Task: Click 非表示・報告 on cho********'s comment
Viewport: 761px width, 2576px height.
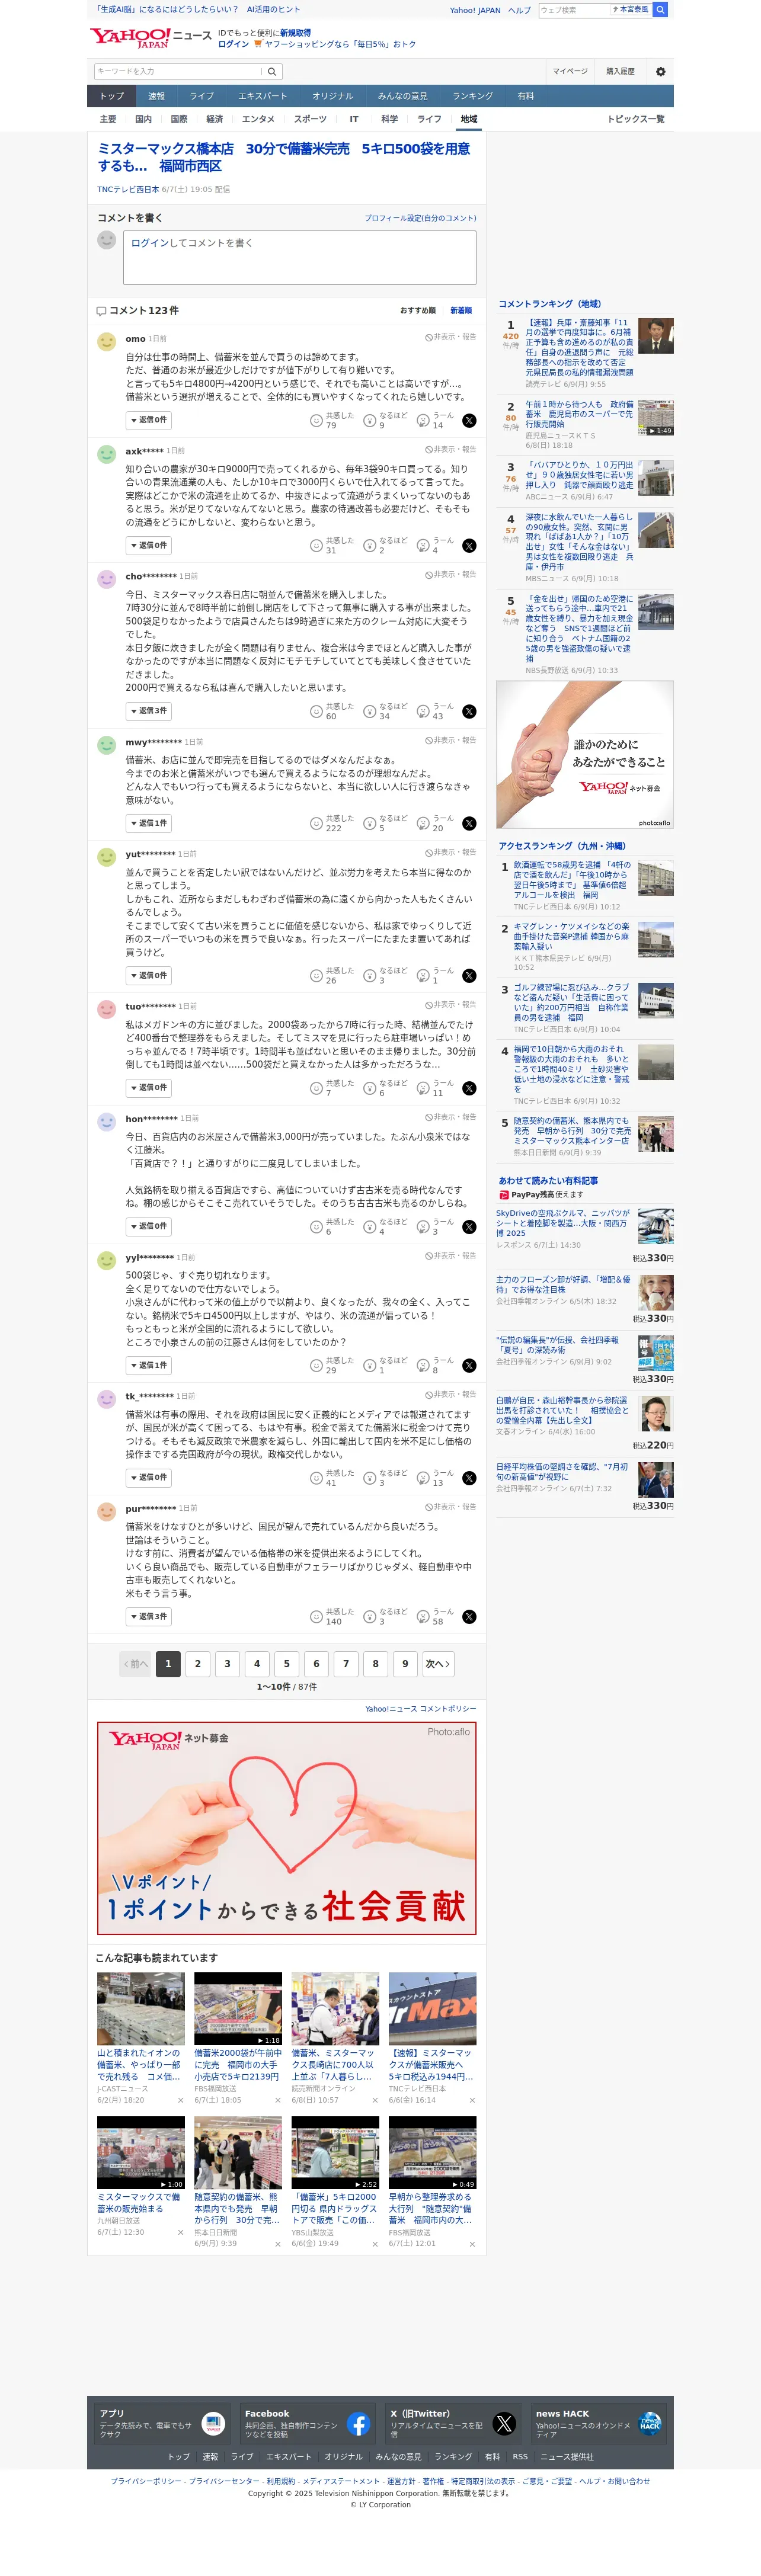Action: [x=450, y=575]
